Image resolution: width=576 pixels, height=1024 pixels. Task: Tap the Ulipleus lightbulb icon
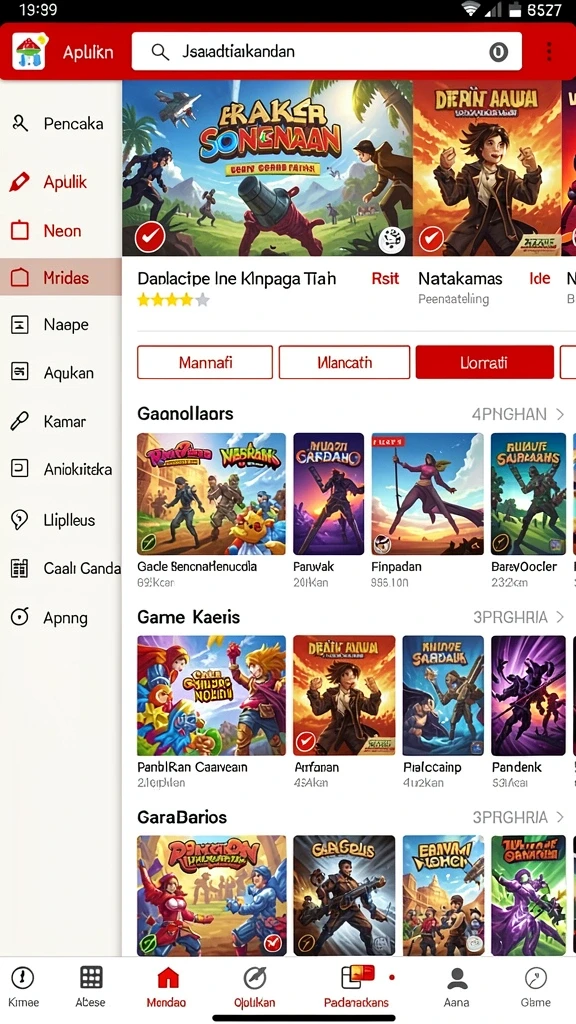point(20,520)
